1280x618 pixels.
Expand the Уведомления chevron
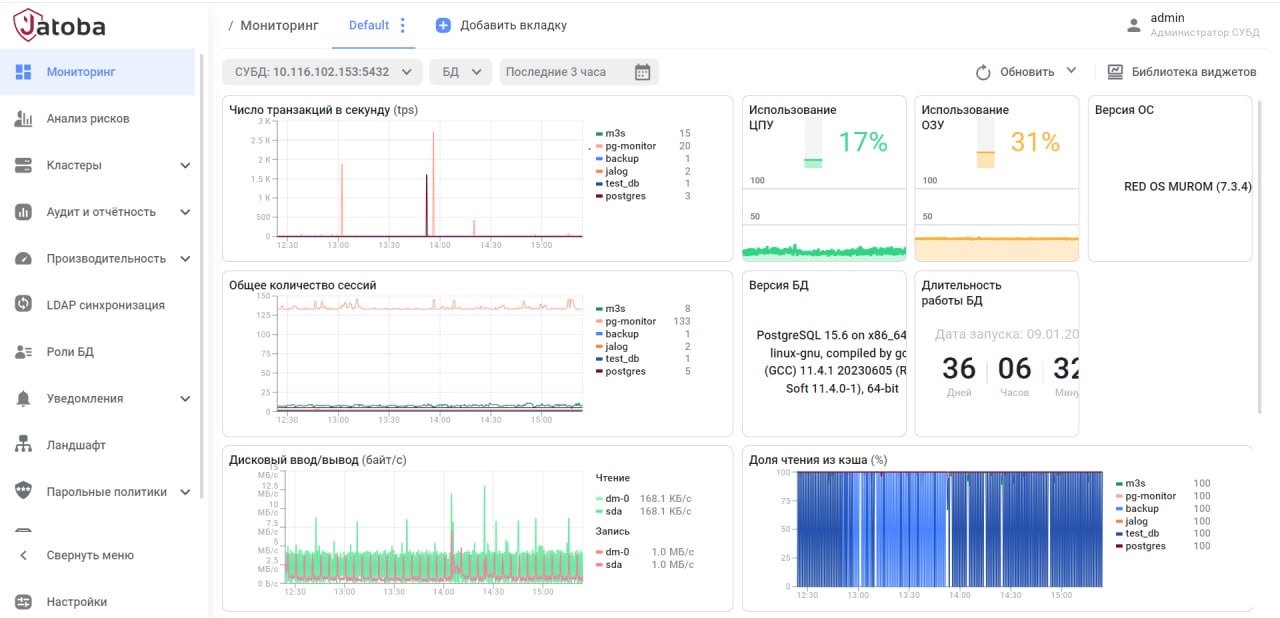[185, 398]
